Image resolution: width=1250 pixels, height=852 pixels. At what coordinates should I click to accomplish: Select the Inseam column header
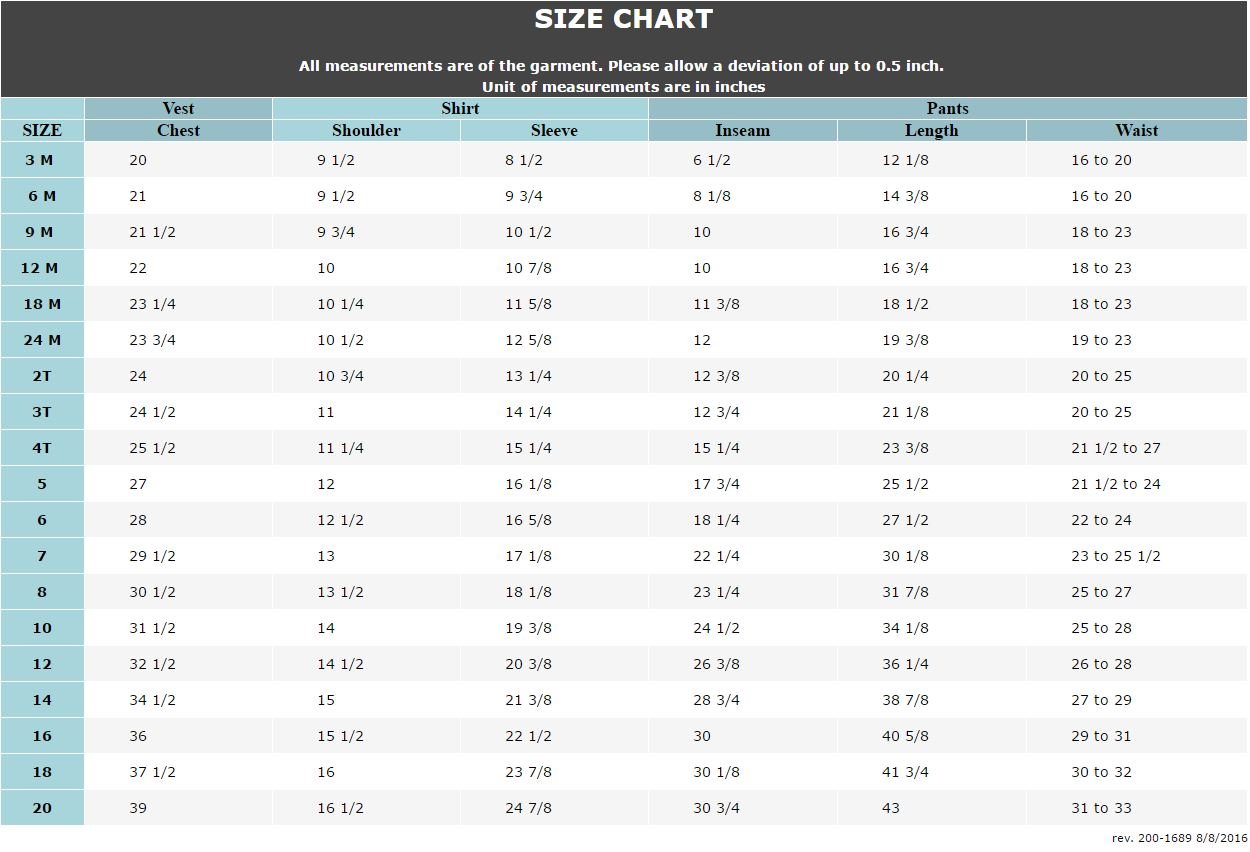[x=742, y=130]
